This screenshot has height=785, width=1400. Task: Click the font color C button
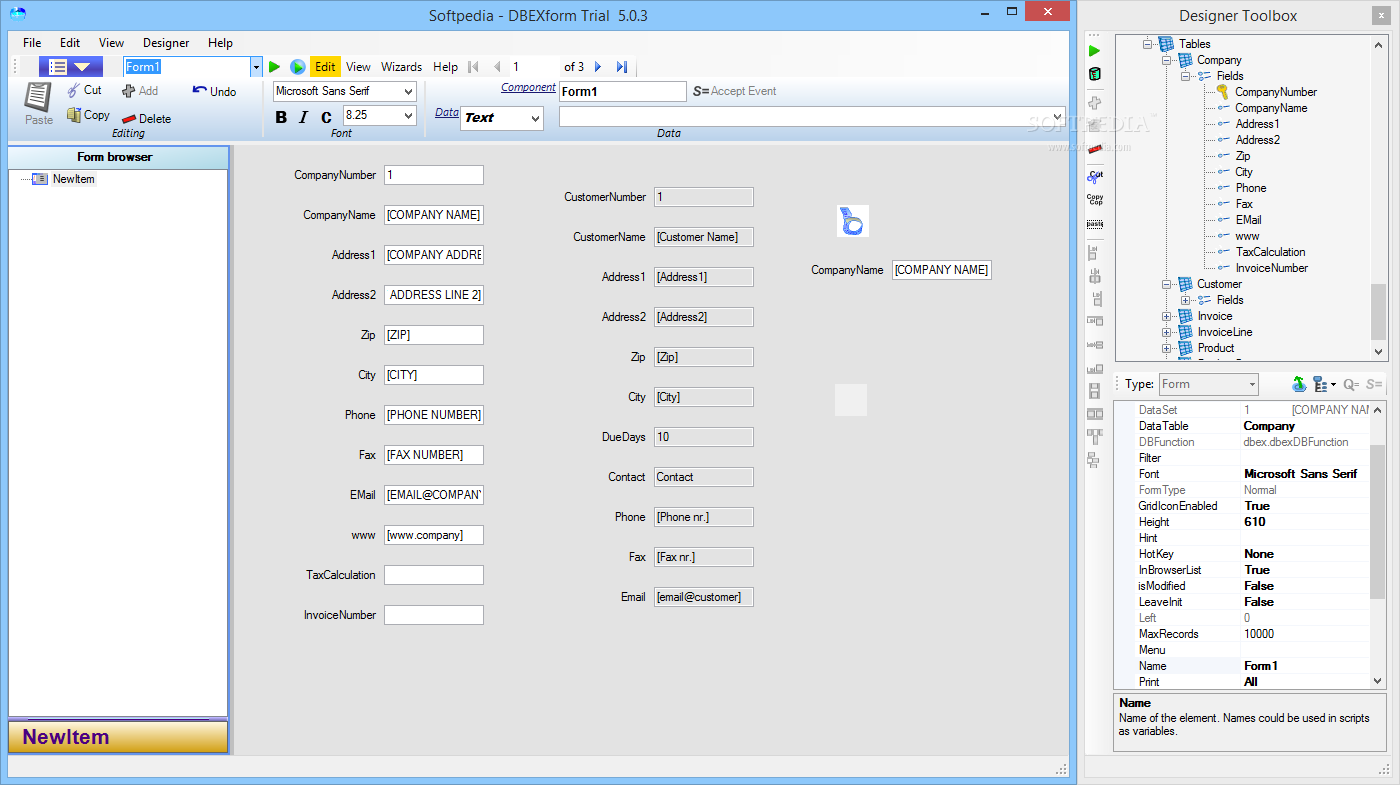click(x=326, y=117)
